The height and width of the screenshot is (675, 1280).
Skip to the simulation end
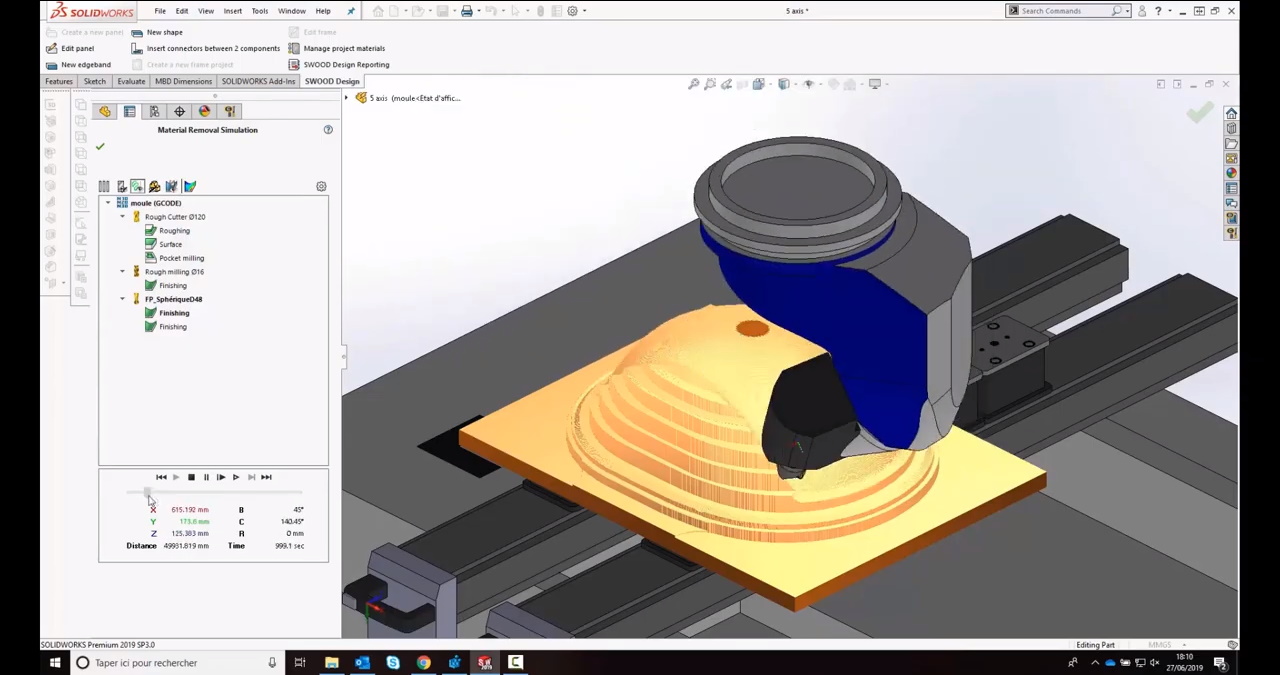click(266, 477)
